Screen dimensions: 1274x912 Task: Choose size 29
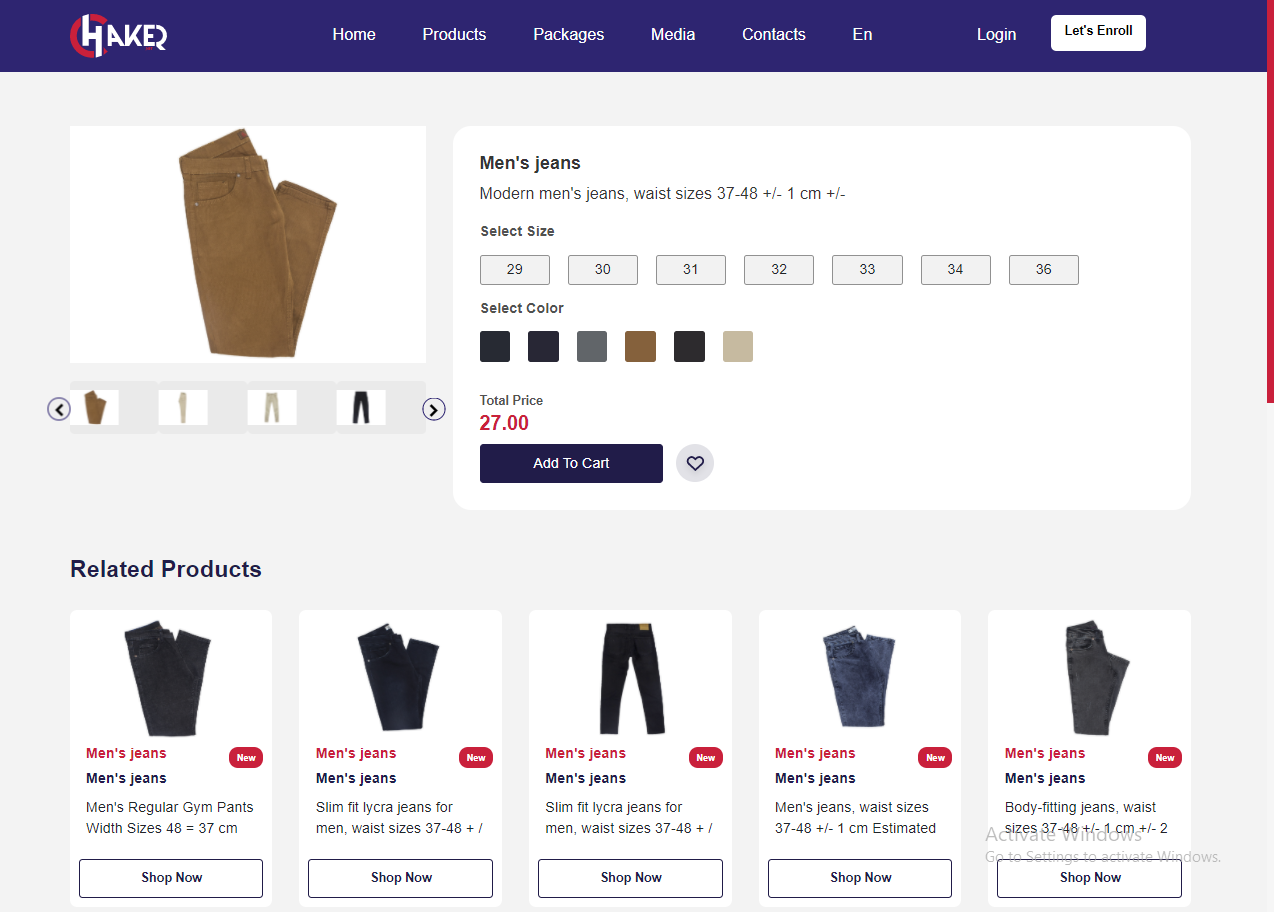pyautogui.click(x=515, y=270)
